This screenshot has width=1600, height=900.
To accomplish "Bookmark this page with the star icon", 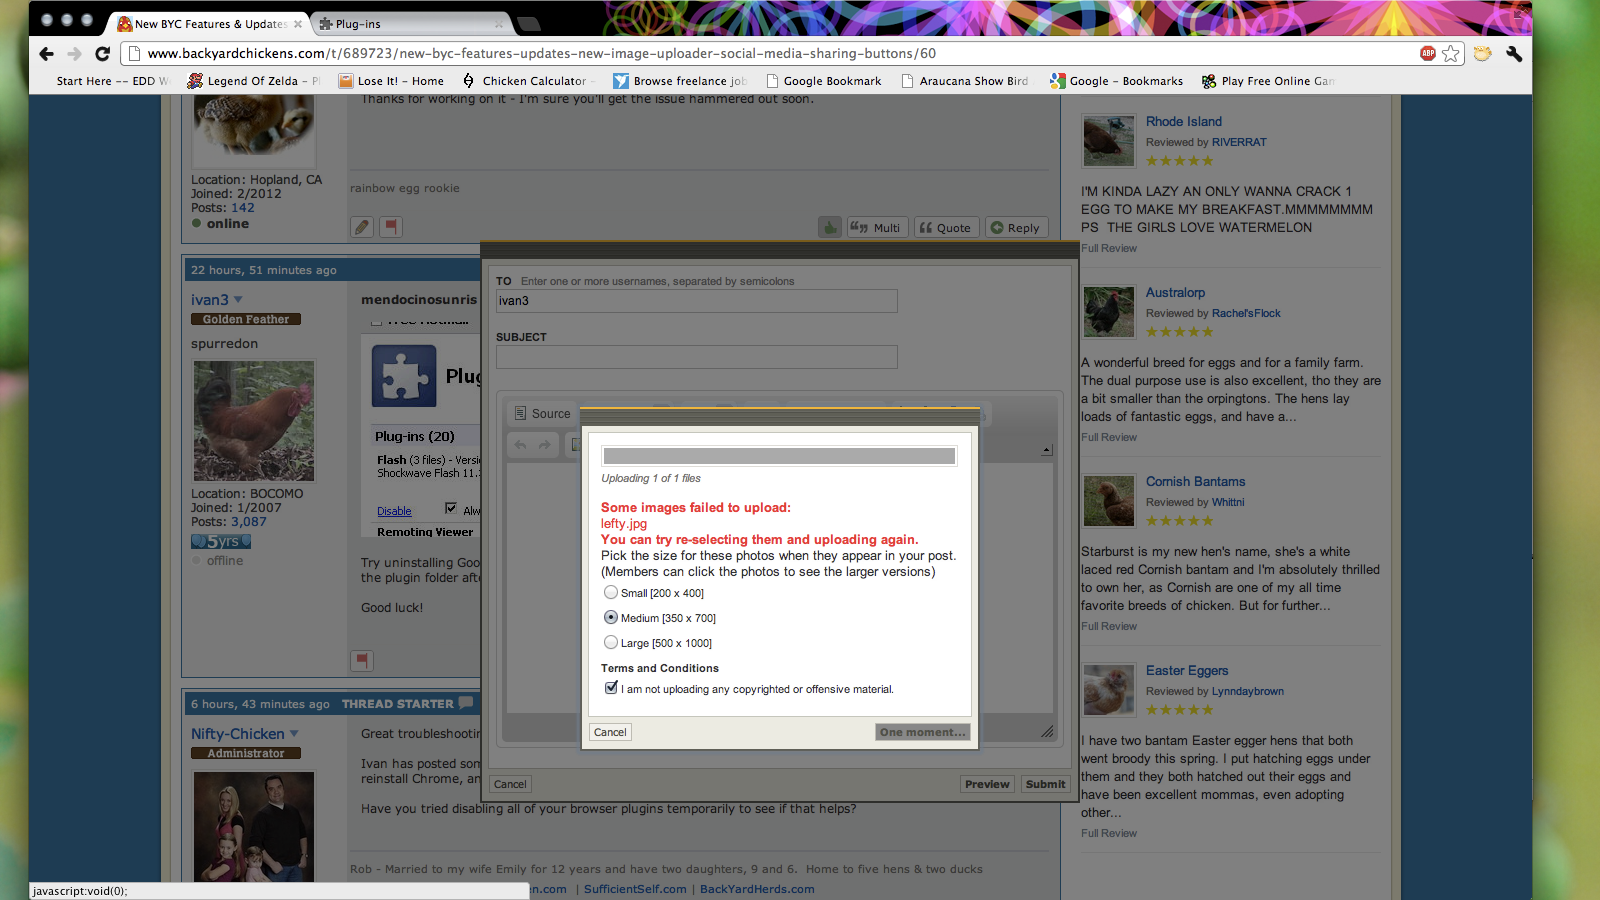I will 1451,54.
